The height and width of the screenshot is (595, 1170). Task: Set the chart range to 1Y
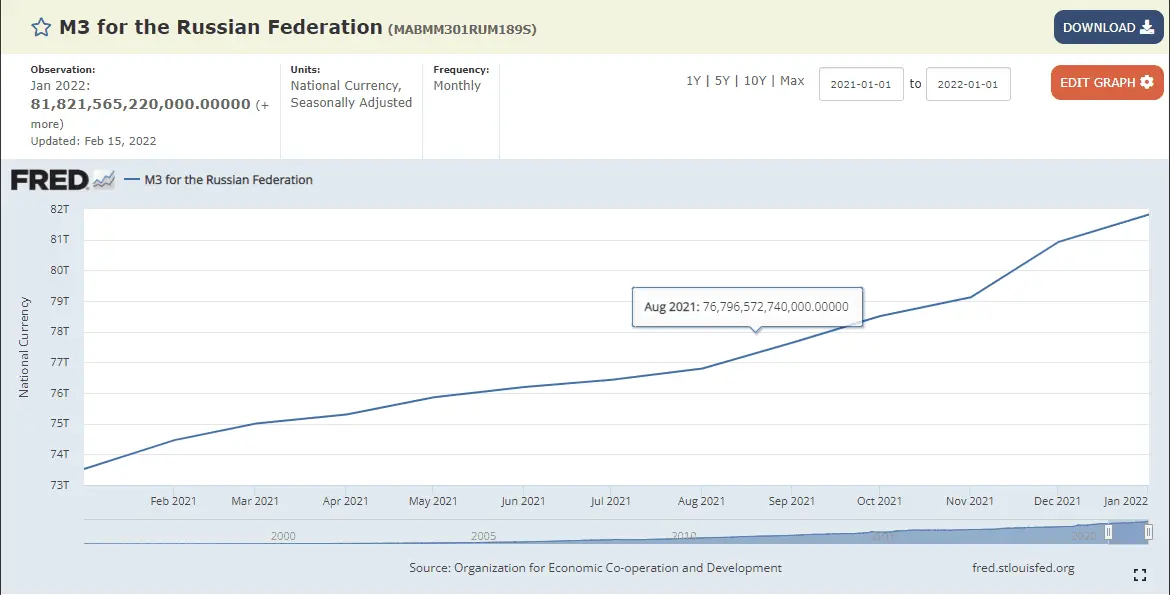point(693,81)
